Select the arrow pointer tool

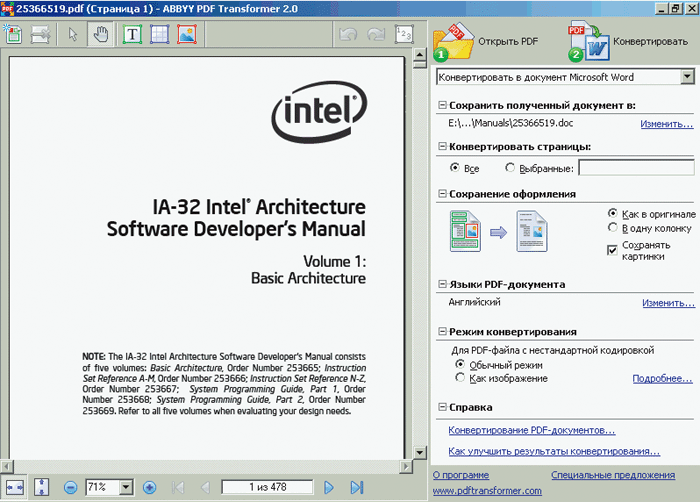pyautogui.click(x=73, y=34)
